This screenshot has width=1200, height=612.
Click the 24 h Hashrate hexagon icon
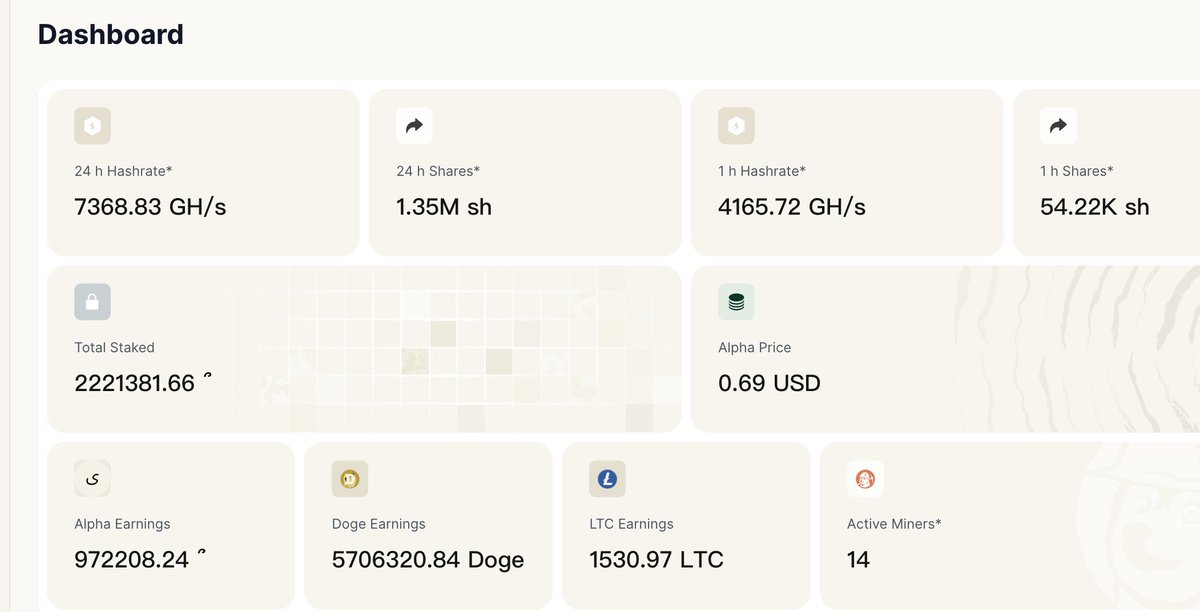pos(92,126)
